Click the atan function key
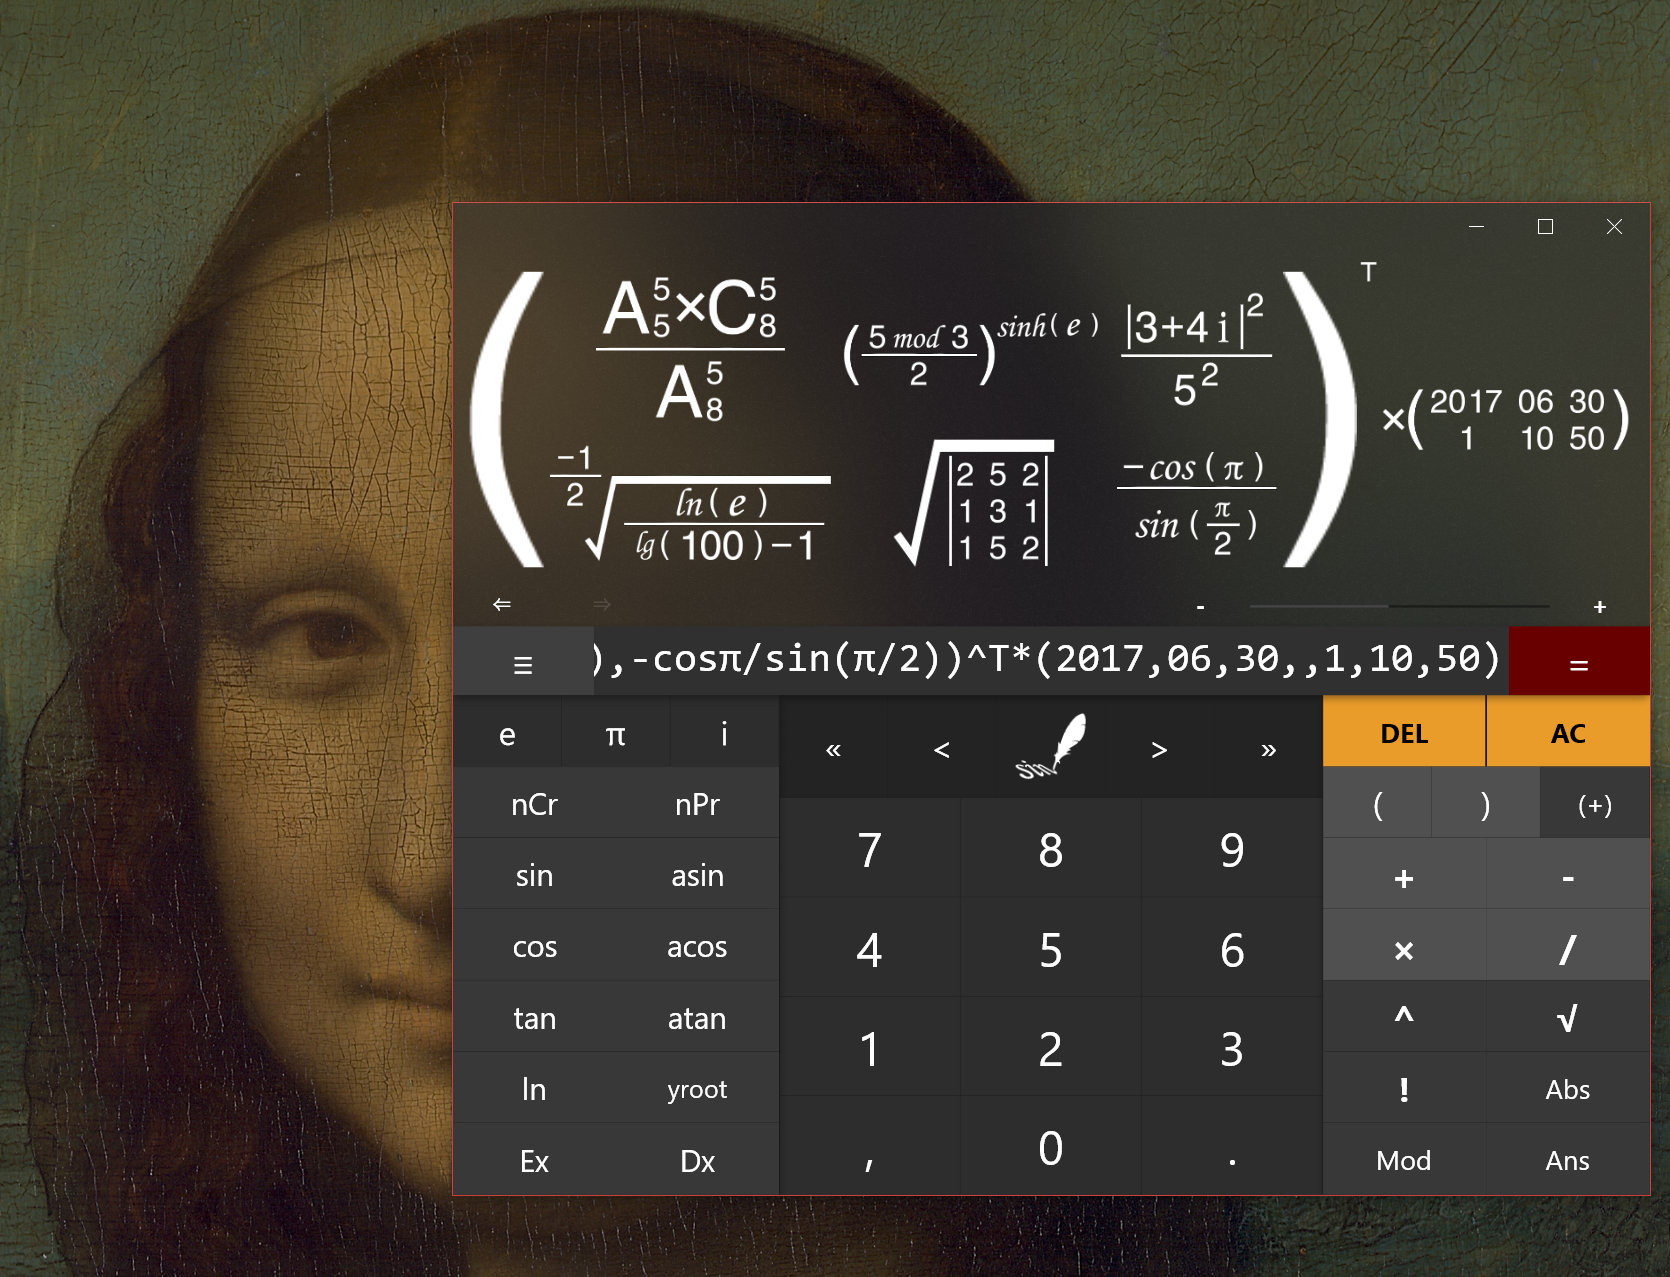Image resolution: width=1670 pixels, height=1277 pixels. (x=697, y=1018)
